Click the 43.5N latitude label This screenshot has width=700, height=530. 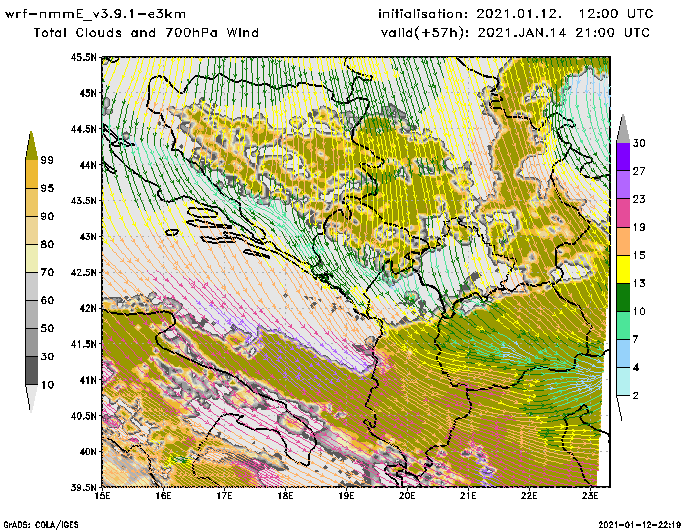tap(83, 200)
